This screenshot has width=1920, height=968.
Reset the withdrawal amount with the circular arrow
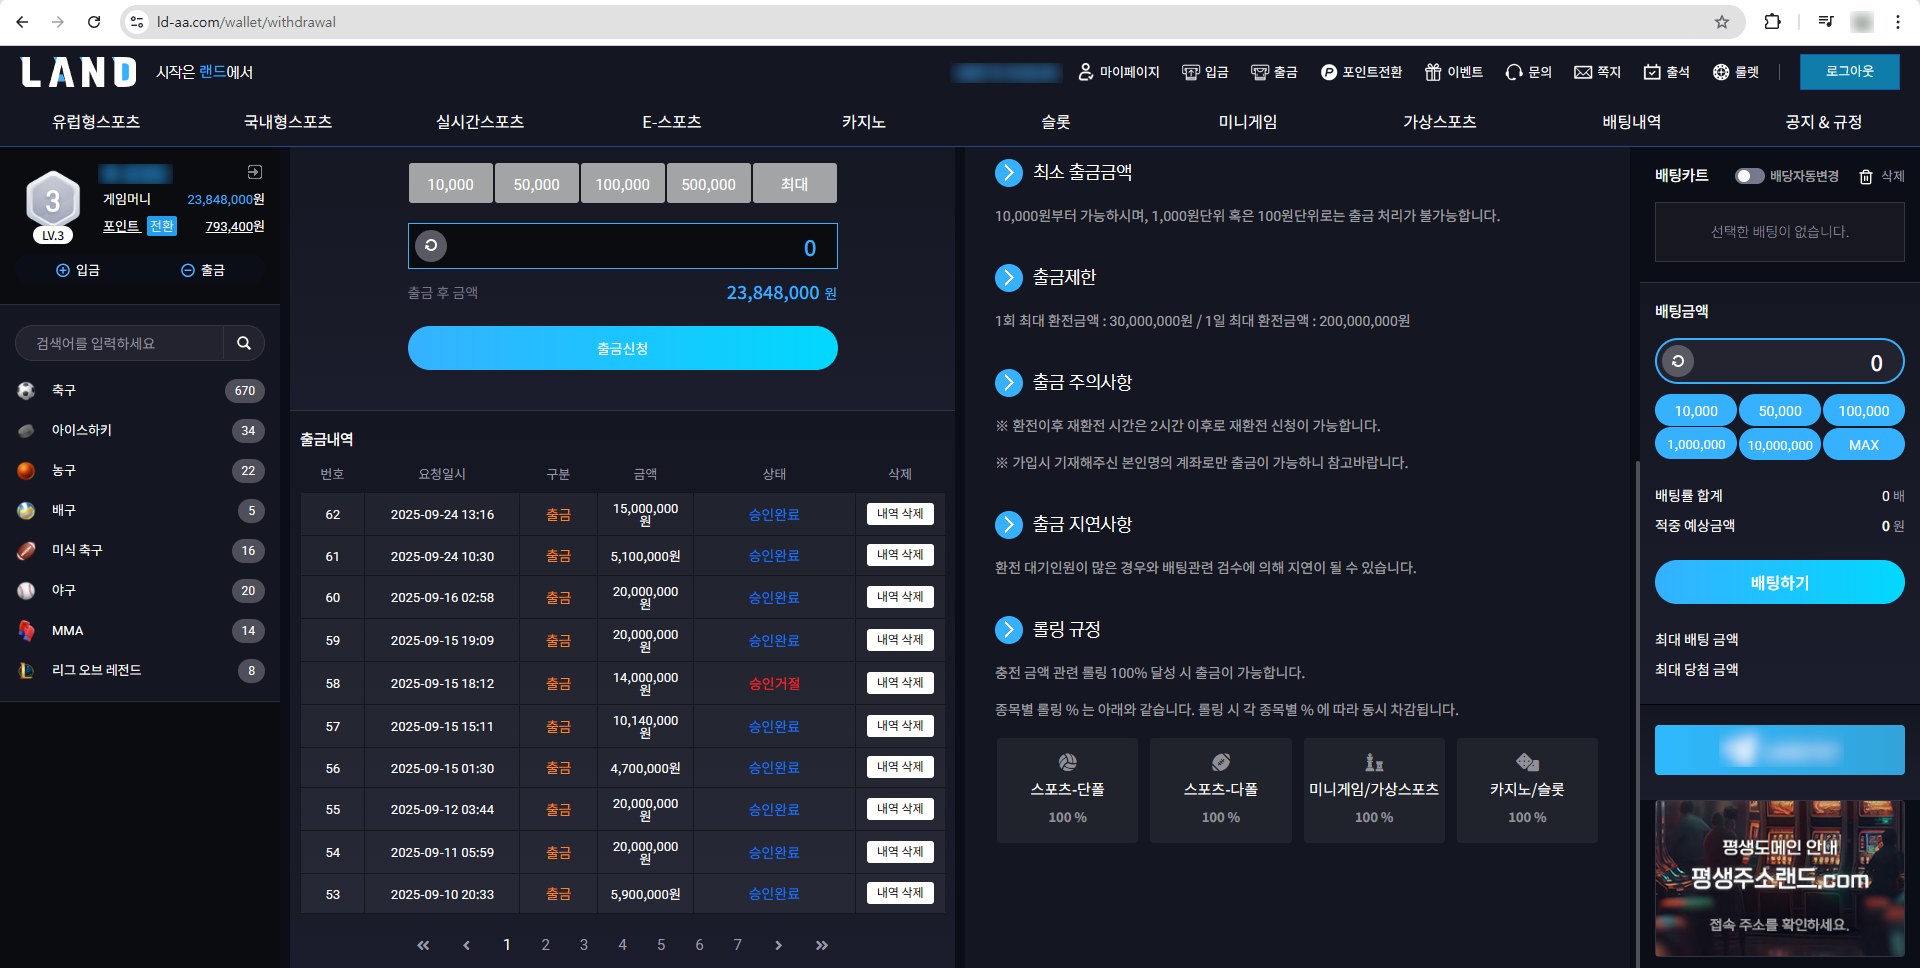(x=431, y=246)
